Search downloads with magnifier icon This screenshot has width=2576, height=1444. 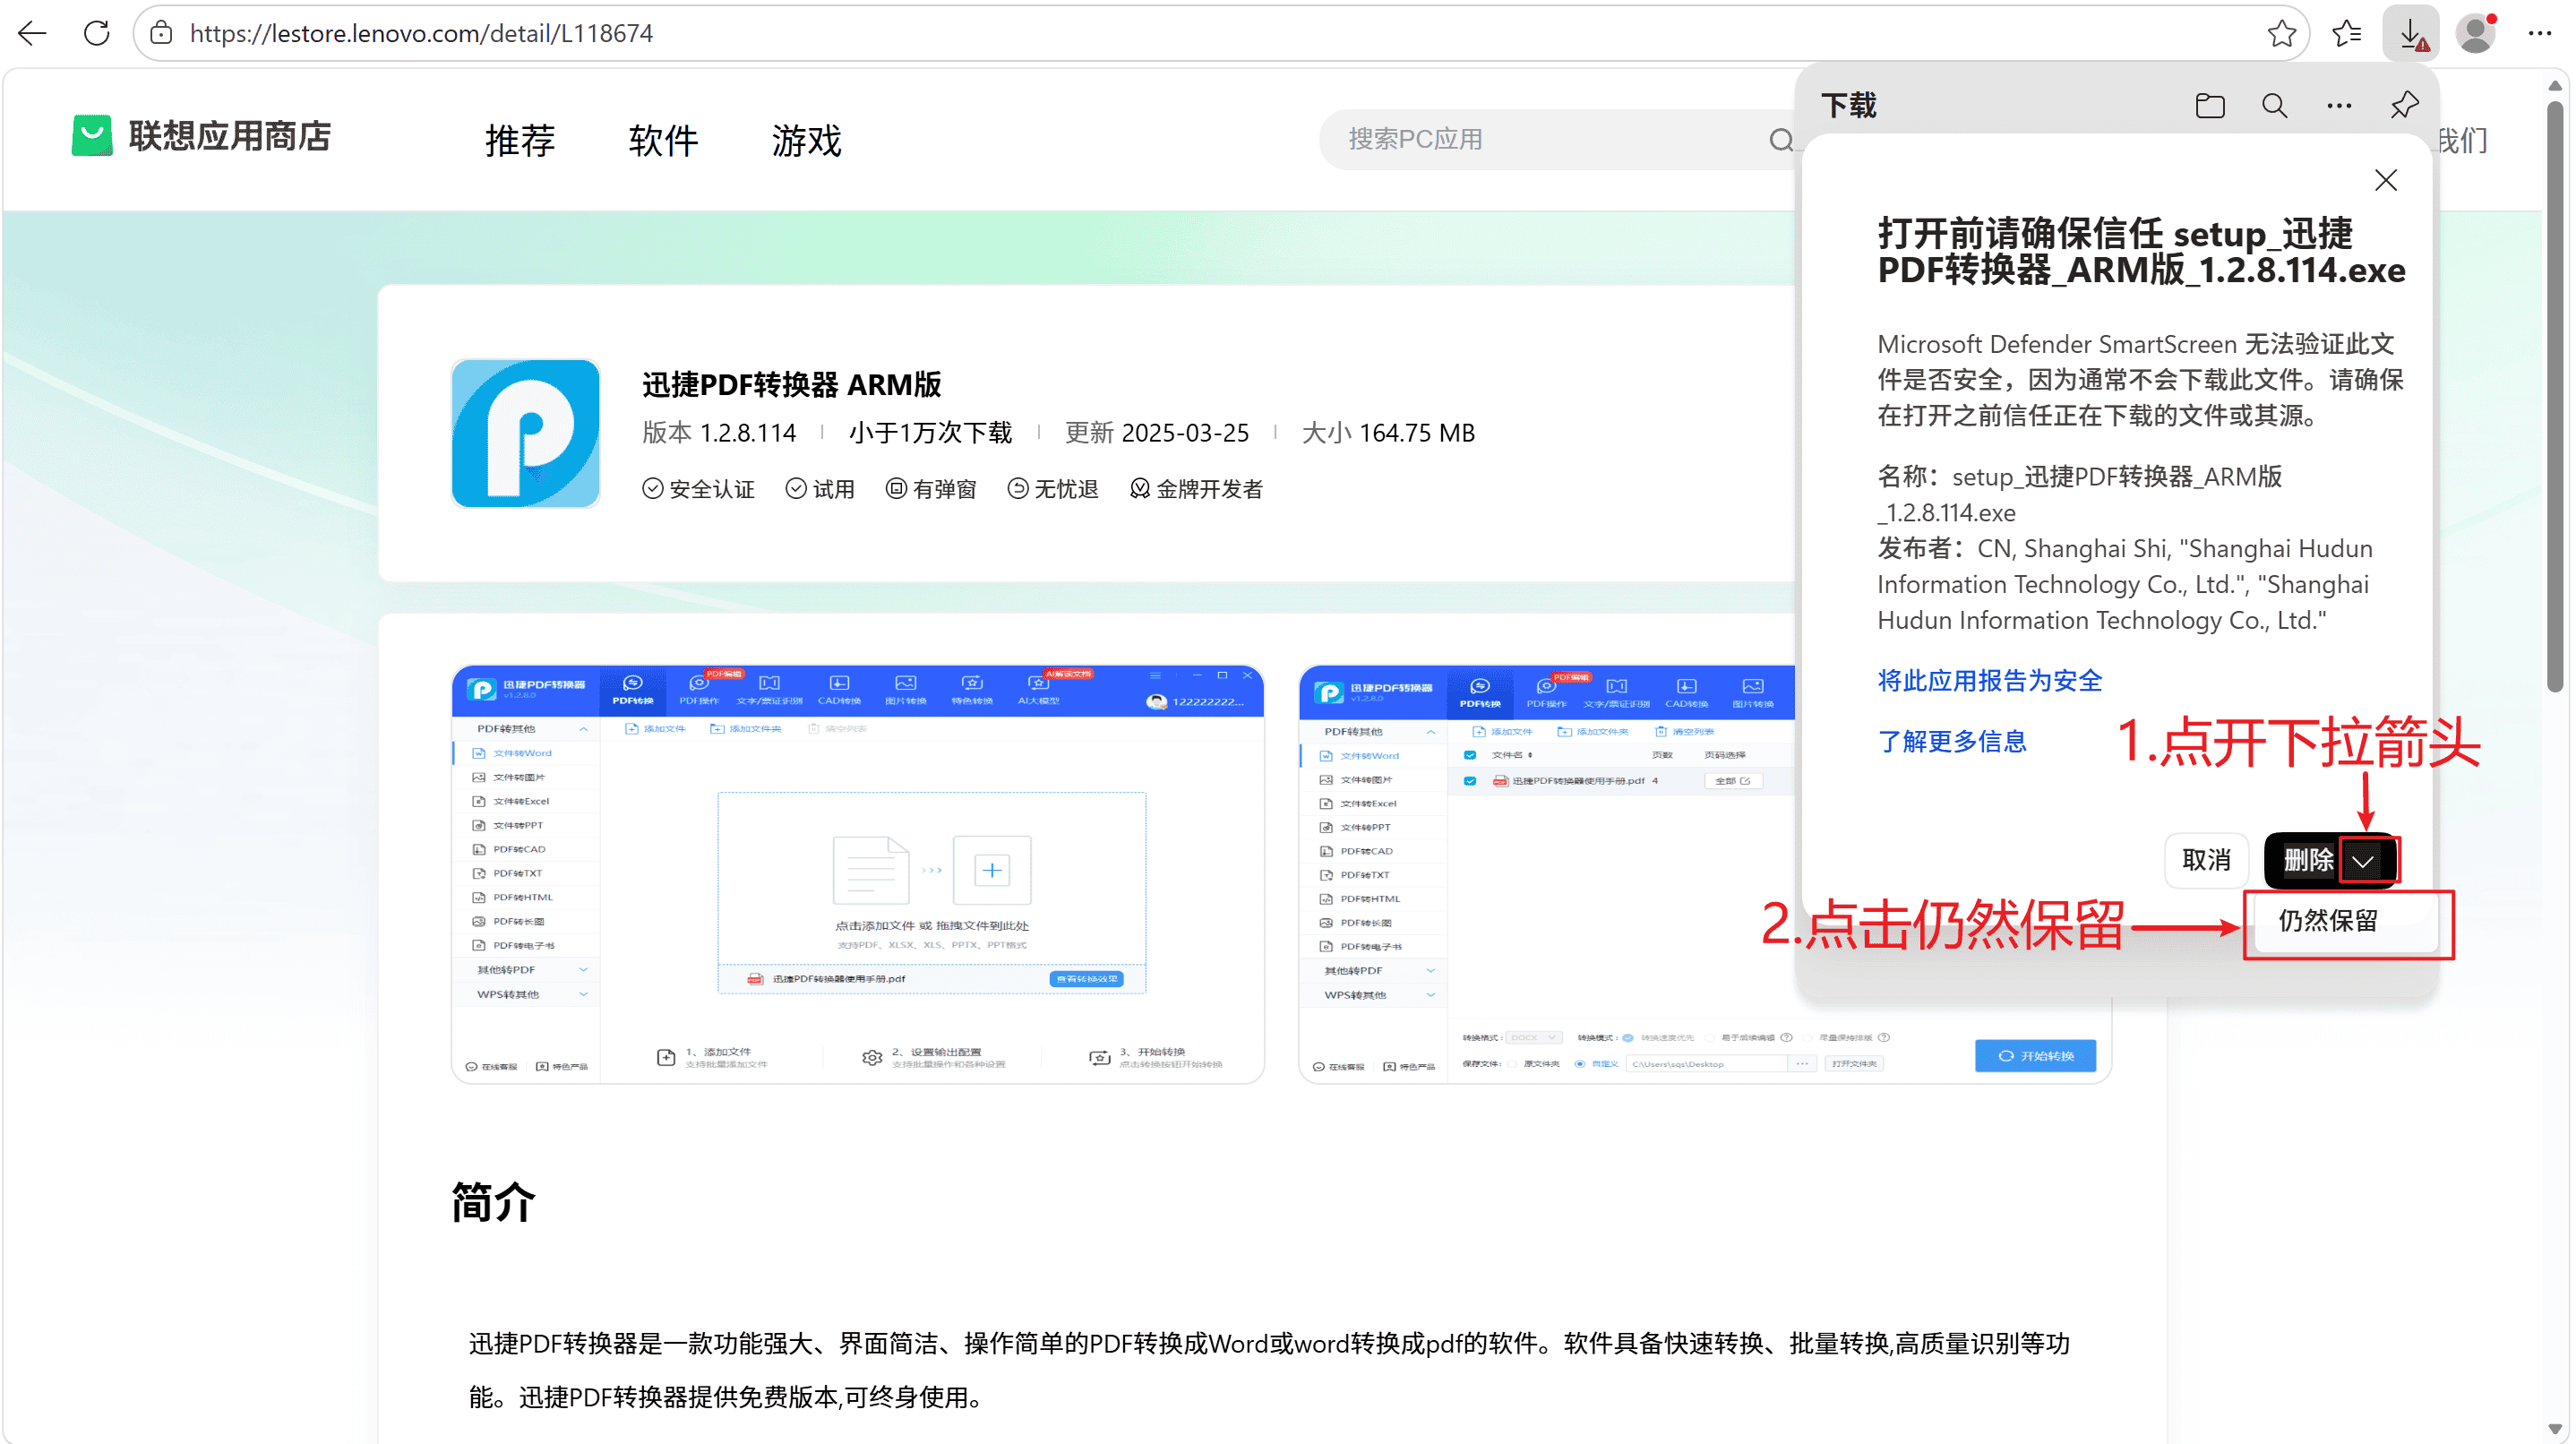click(x=2274, y=106)
